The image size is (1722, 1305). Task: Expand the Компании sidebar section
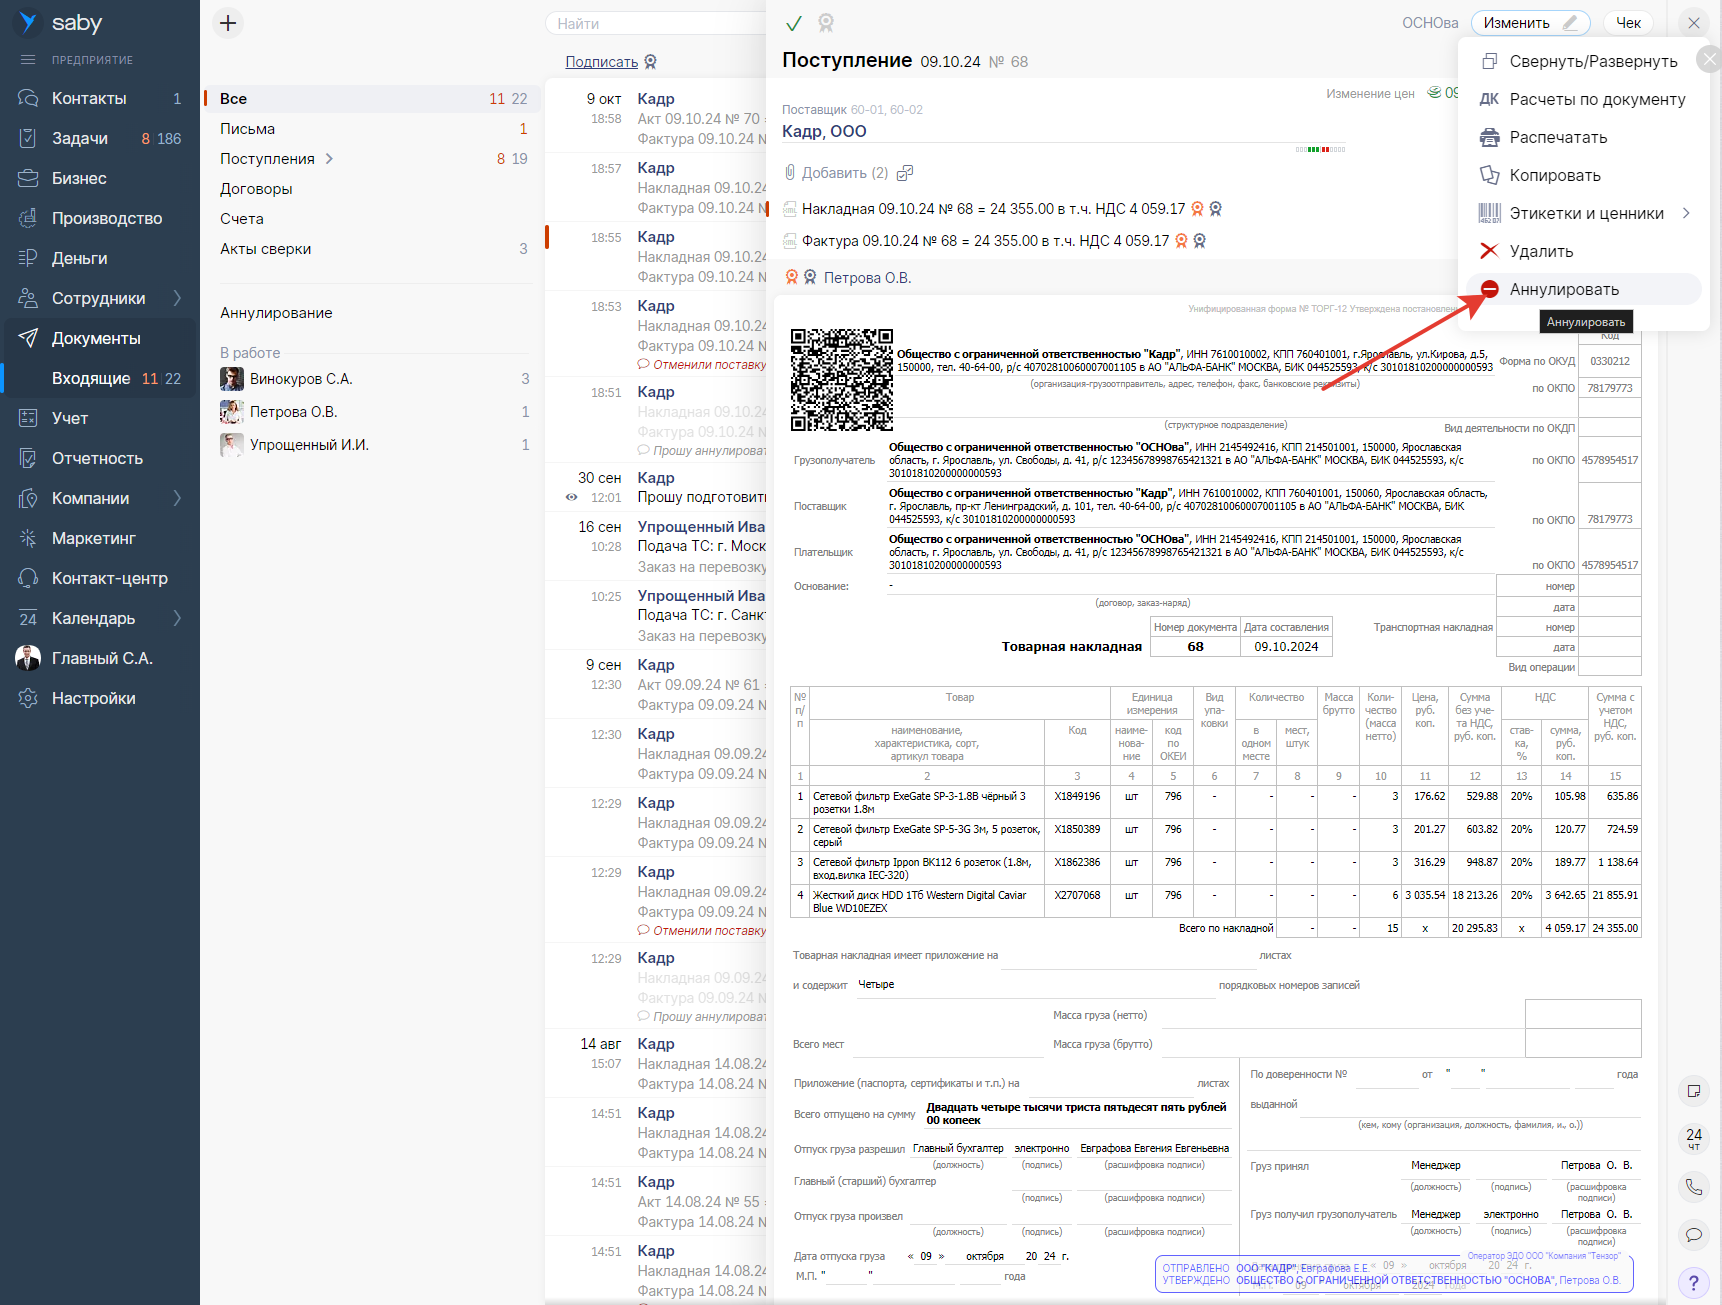(x=177, y=498)
